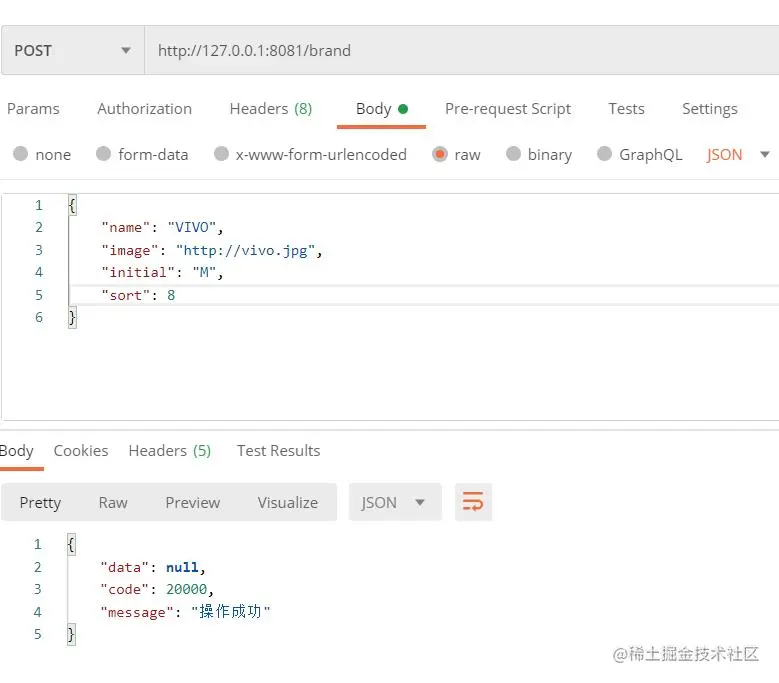Click the Raw response view button
Screen dimensions: 779x683
pyautogui.click(x=113, y=502)
